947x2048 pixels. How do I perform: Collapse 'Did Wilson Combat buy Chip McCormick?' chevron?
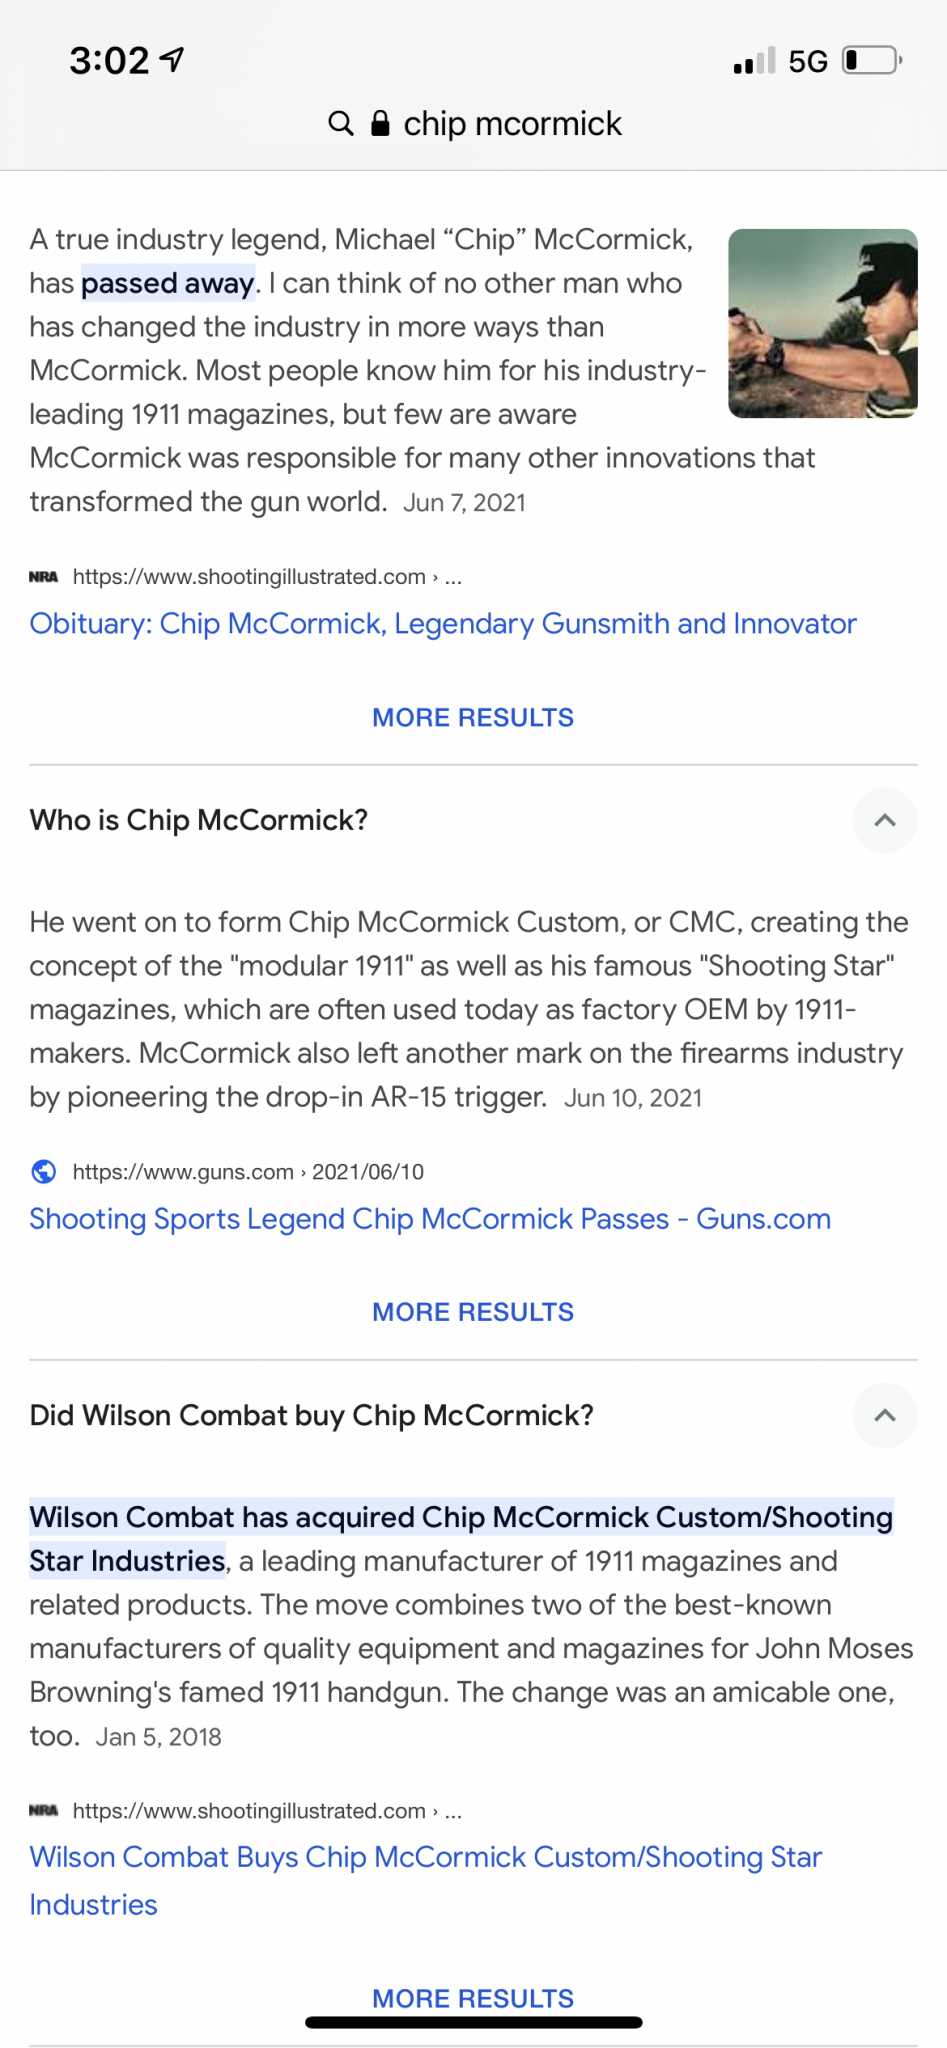point(885,1415)
